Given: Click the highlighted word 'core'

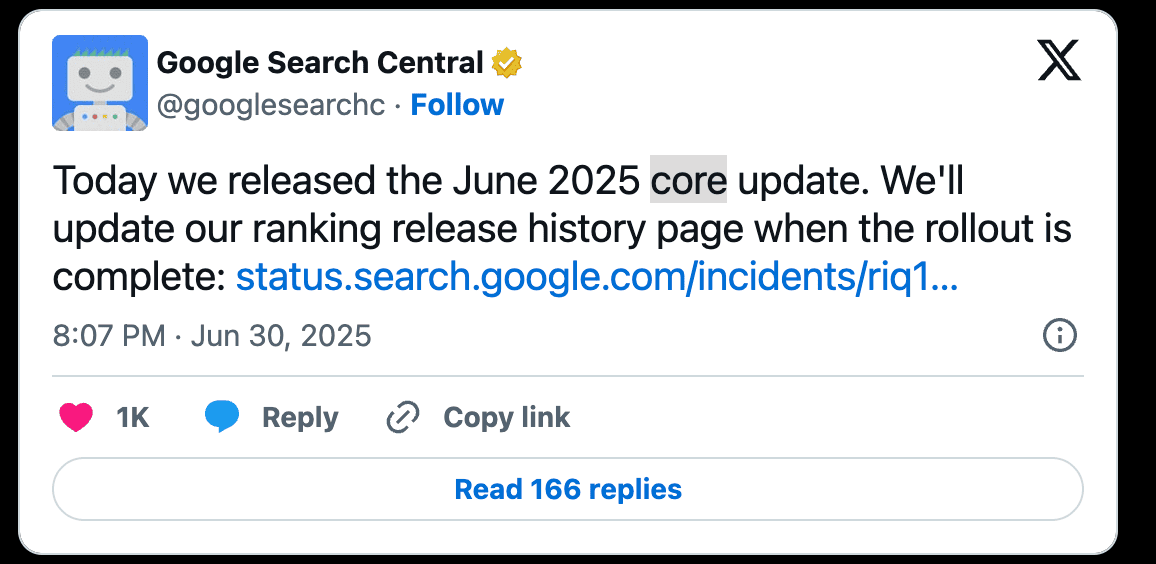Looking at the screenshot, I should [x=688, y=182].
